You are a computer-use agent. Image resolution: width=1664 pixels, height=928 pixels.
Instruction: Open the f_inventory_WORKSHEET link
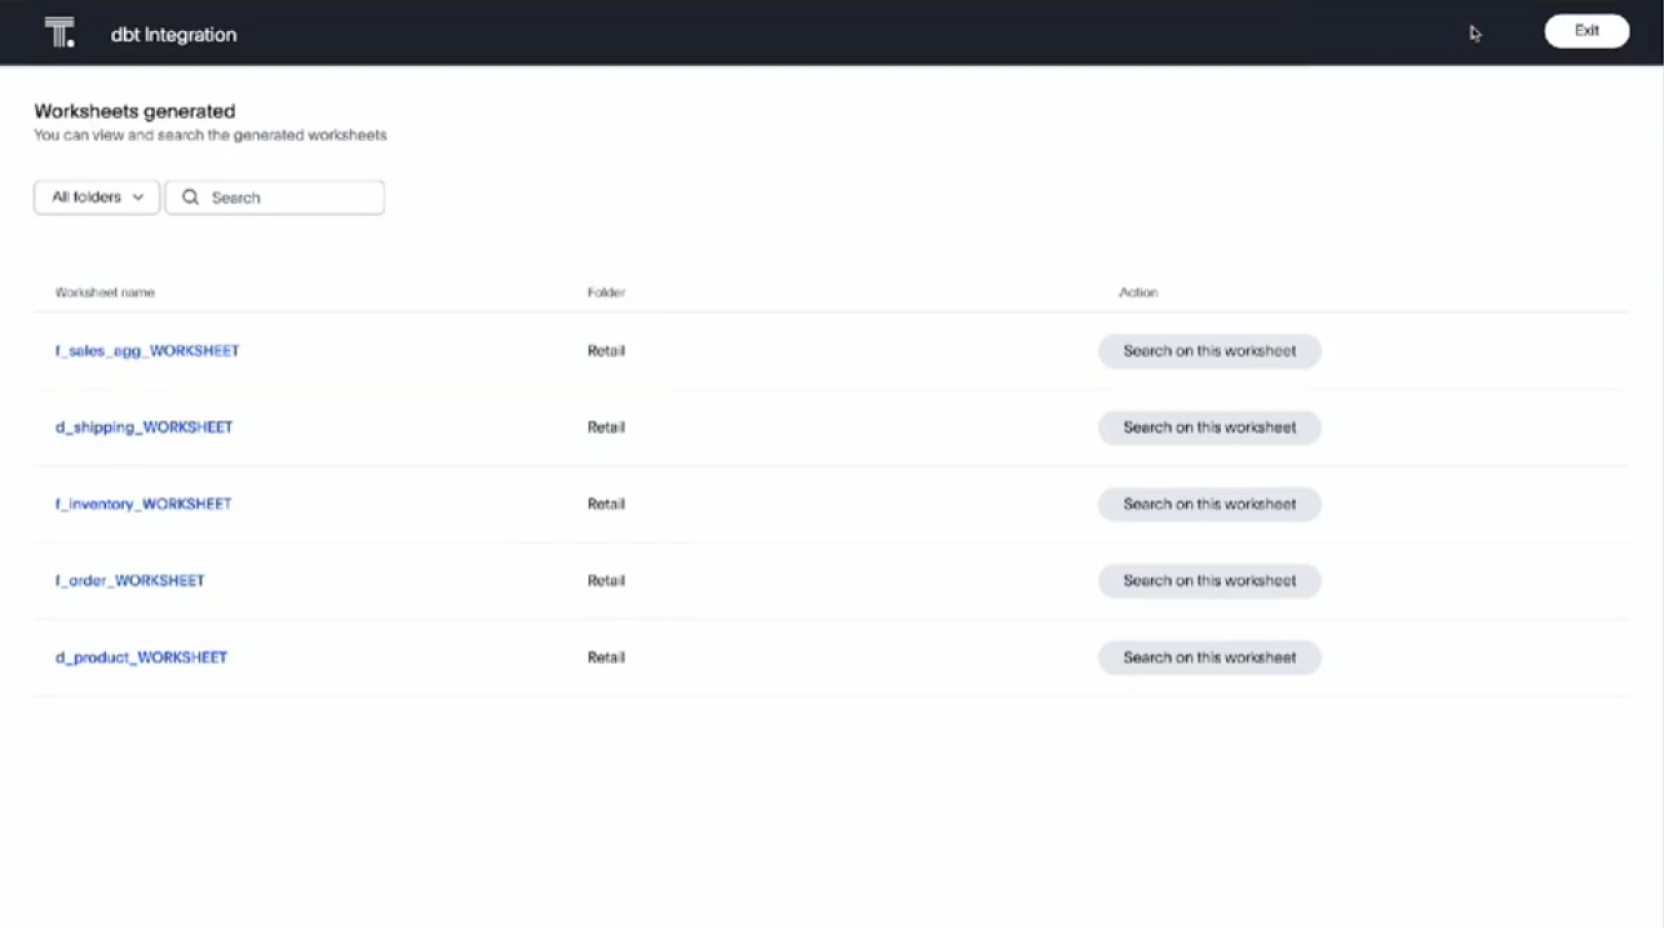tap(143, 504)
